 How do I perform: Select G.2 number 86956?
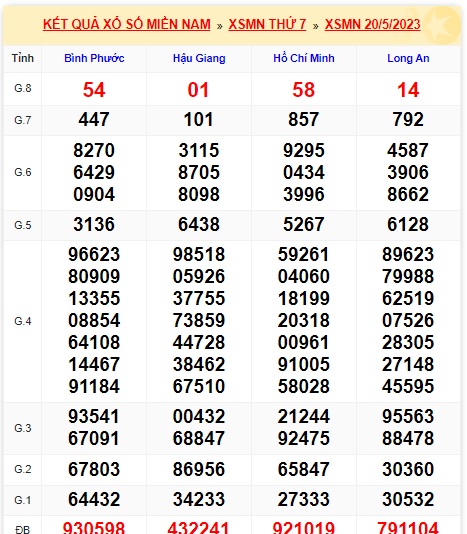(199, 469)
